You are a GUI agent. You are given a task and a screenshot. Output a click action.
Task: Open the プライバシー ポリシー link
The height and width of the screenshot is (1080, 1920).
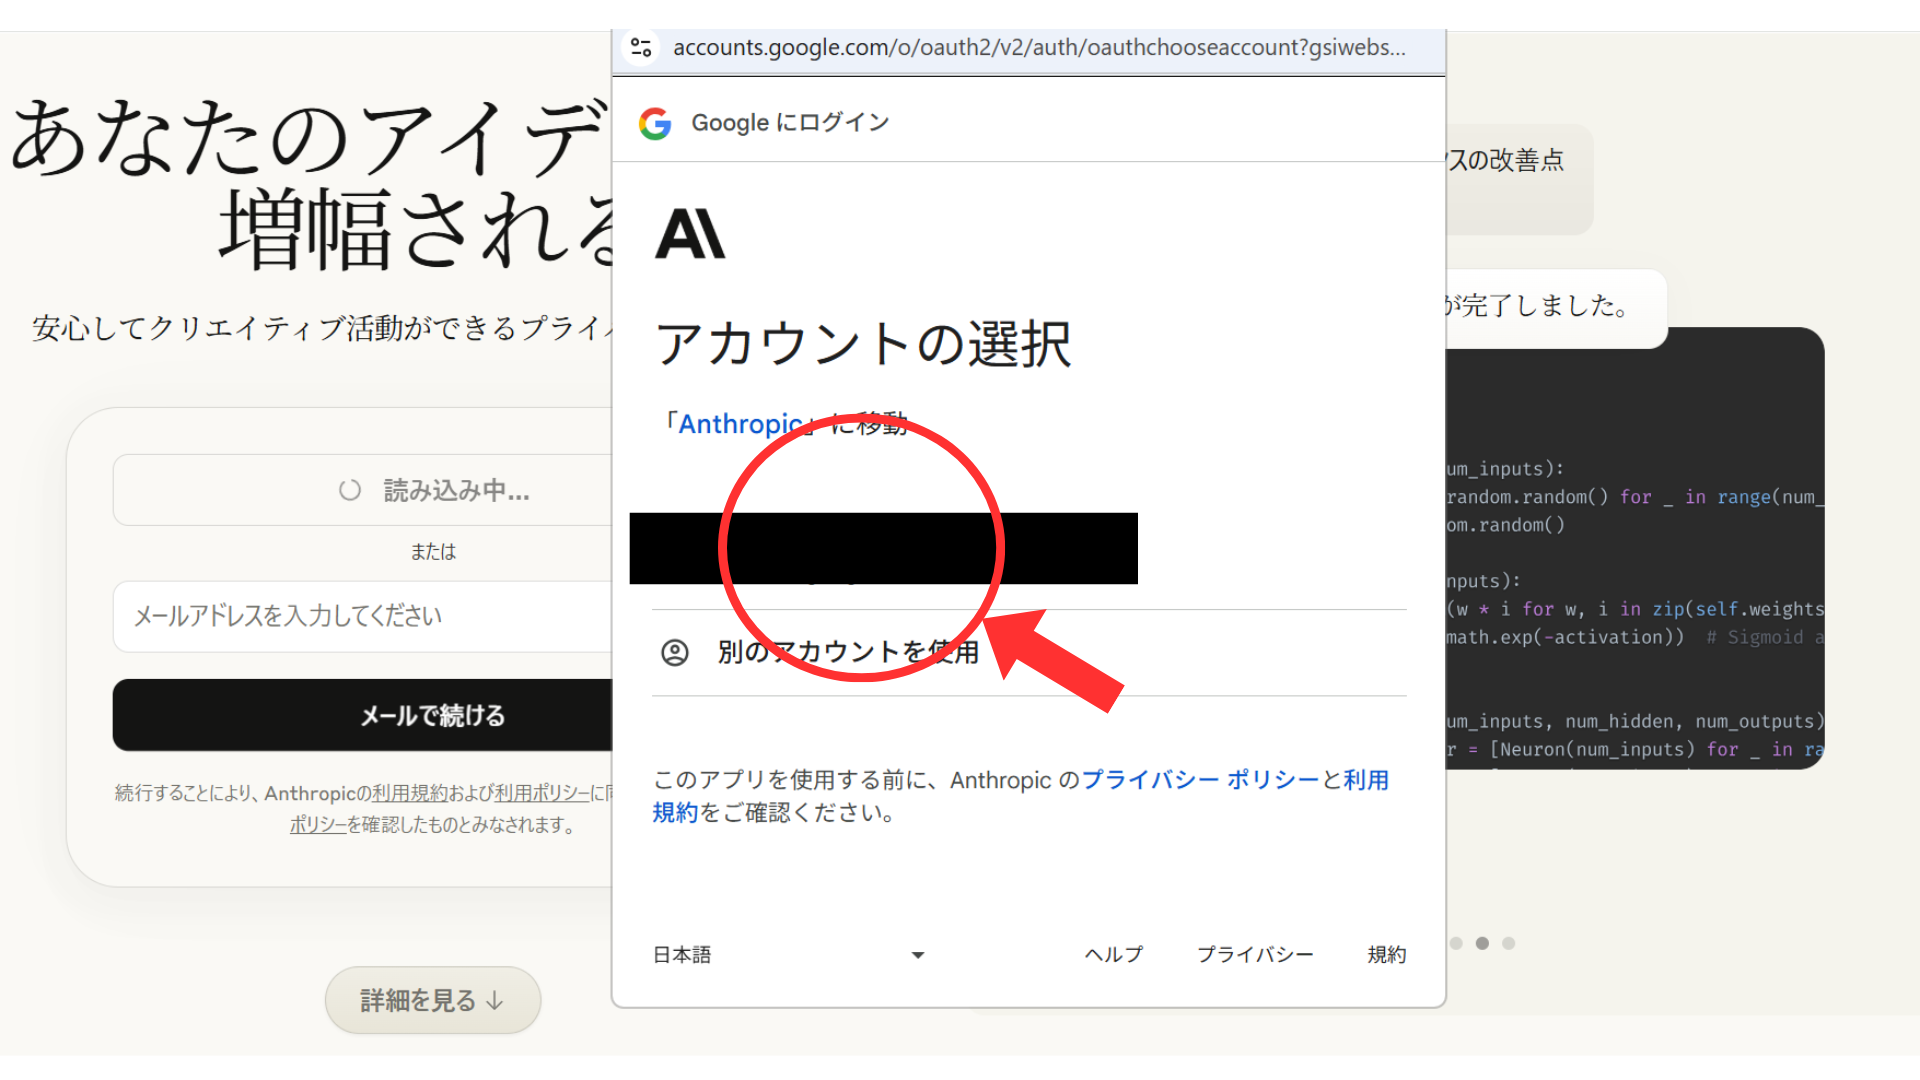click(x=1200, y=780)
